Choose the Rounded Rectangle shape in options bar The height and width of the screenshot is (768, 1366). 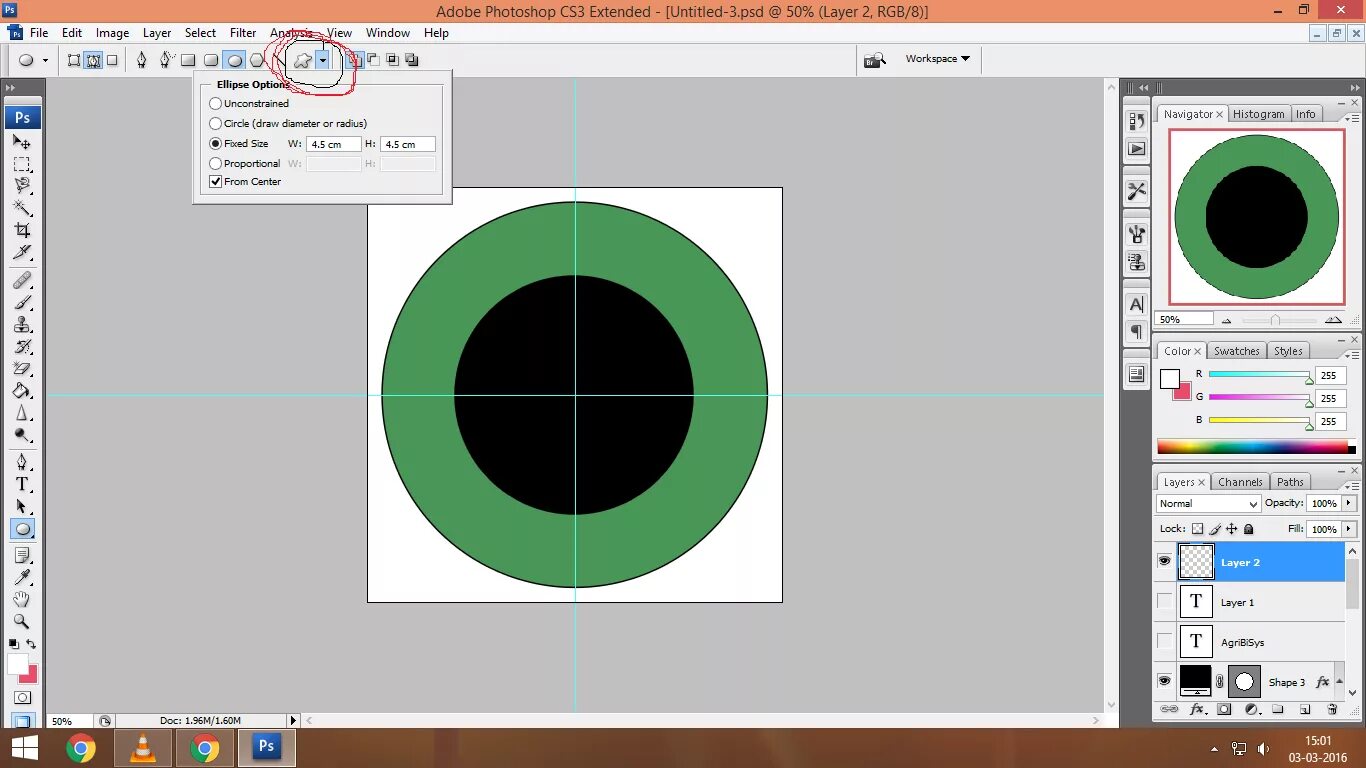(x=211, y=60)
